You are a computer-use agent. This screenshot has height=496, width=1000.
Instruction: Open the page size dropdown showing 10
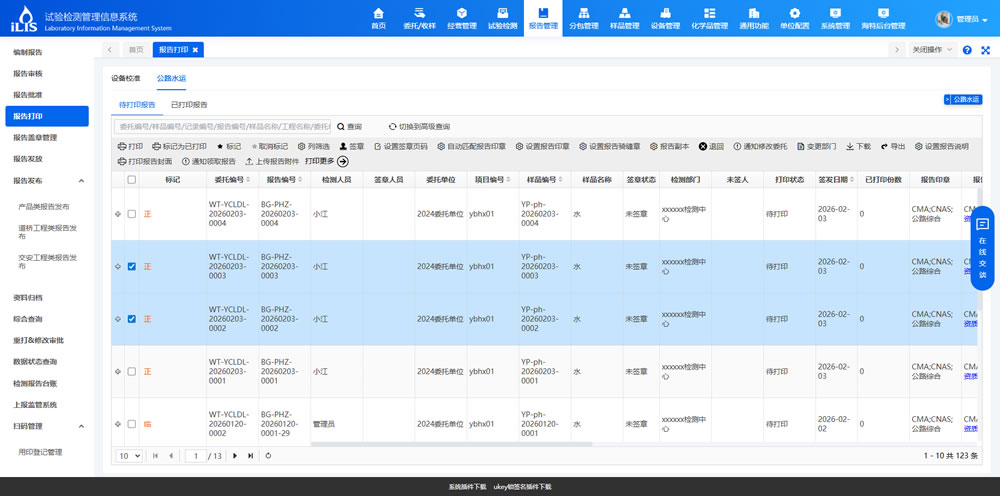pos(129,456)
